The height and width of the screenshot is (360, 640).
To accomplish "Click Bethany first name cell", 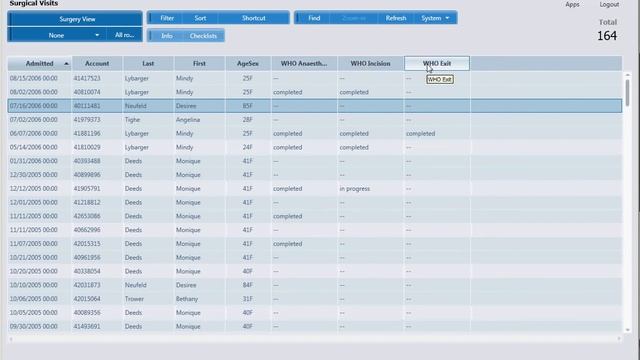I will coord(199,299).
